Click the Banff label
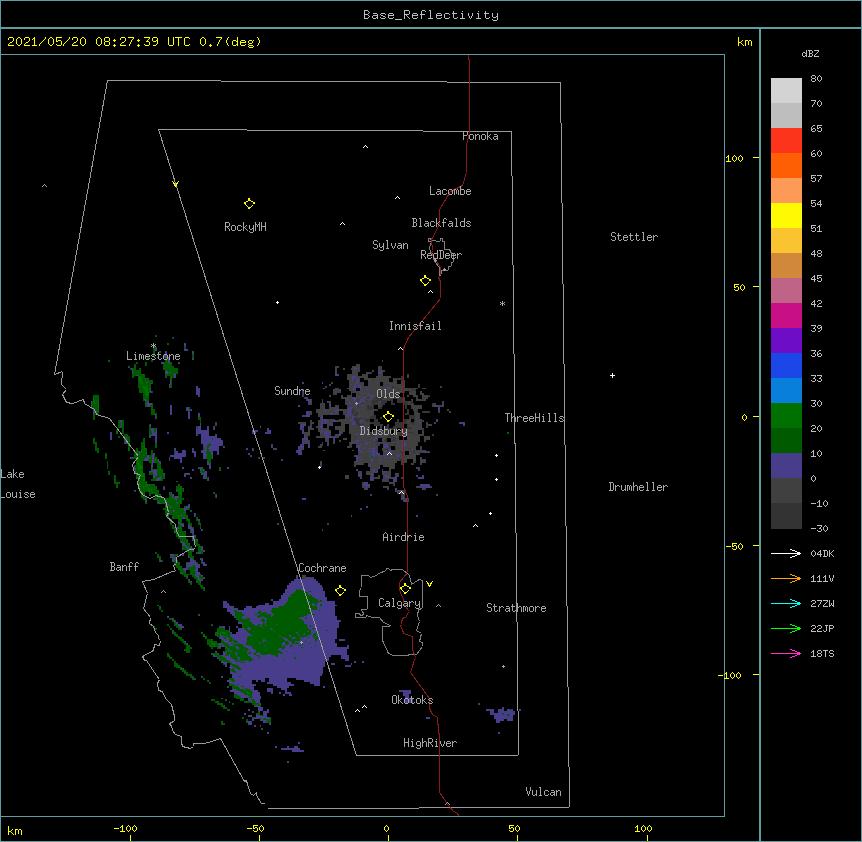The height and width of the screenshot is (842, 862). (124, 567)
